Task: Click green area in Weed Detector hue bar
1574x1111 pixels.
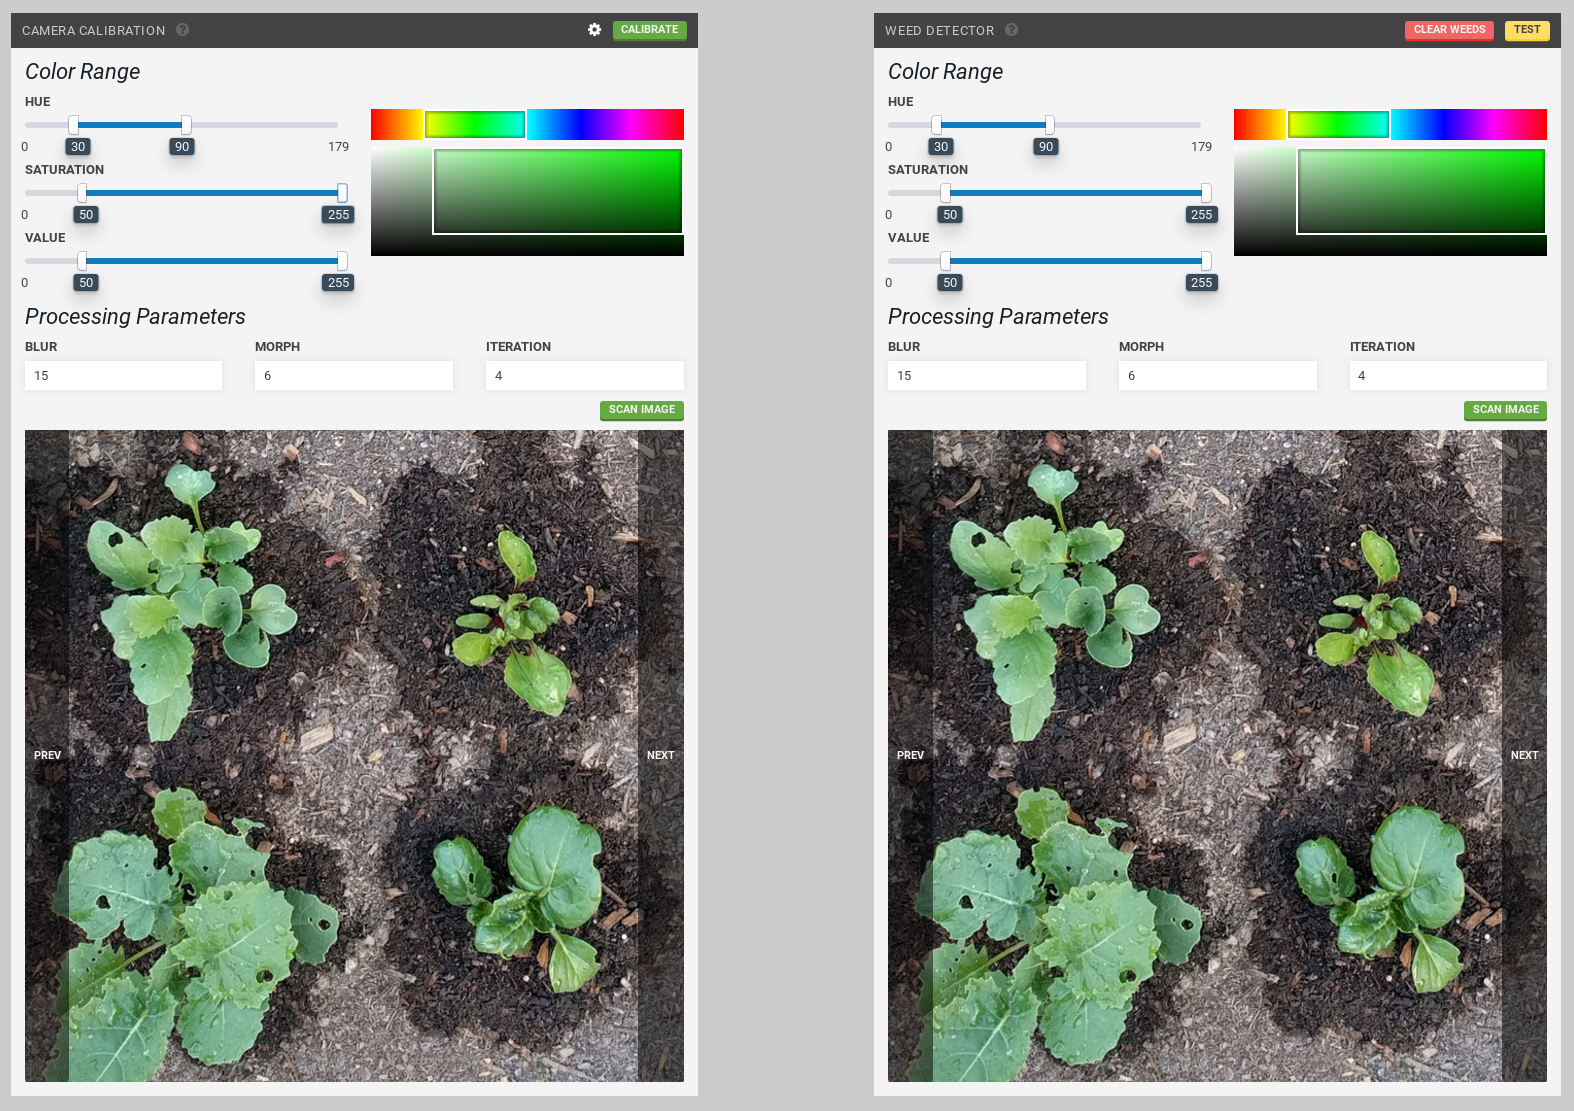Action: coord(1338,124)
